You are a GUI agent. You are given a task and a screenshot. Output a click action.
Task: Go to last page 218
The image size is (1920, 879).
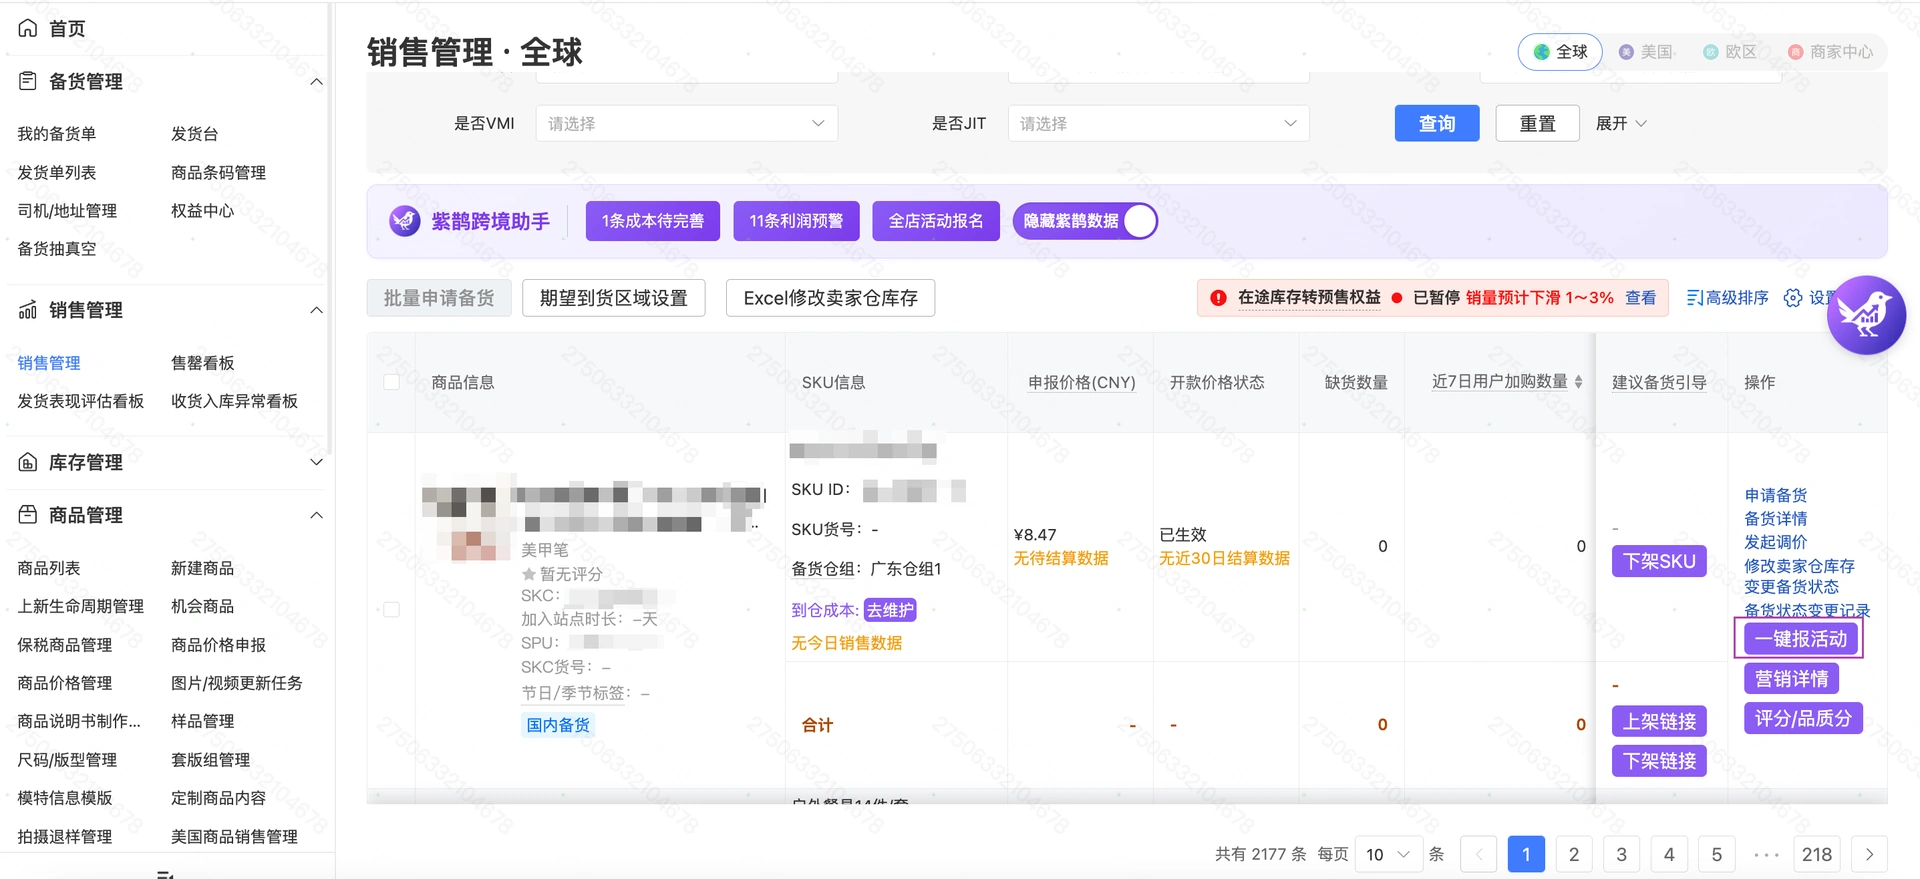(x=1817, y=854)
